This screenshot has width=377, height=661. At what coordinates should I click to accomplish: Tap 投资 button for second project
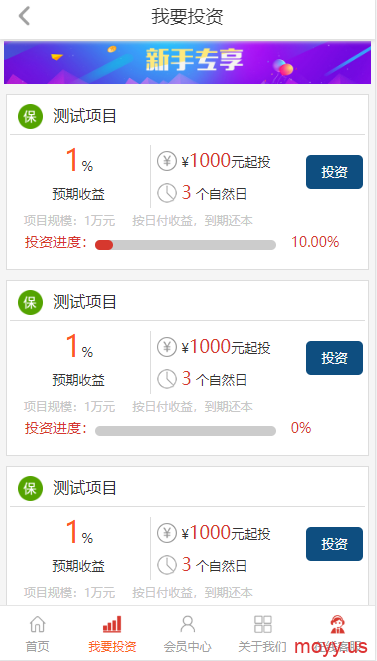[x=334, y=358]
